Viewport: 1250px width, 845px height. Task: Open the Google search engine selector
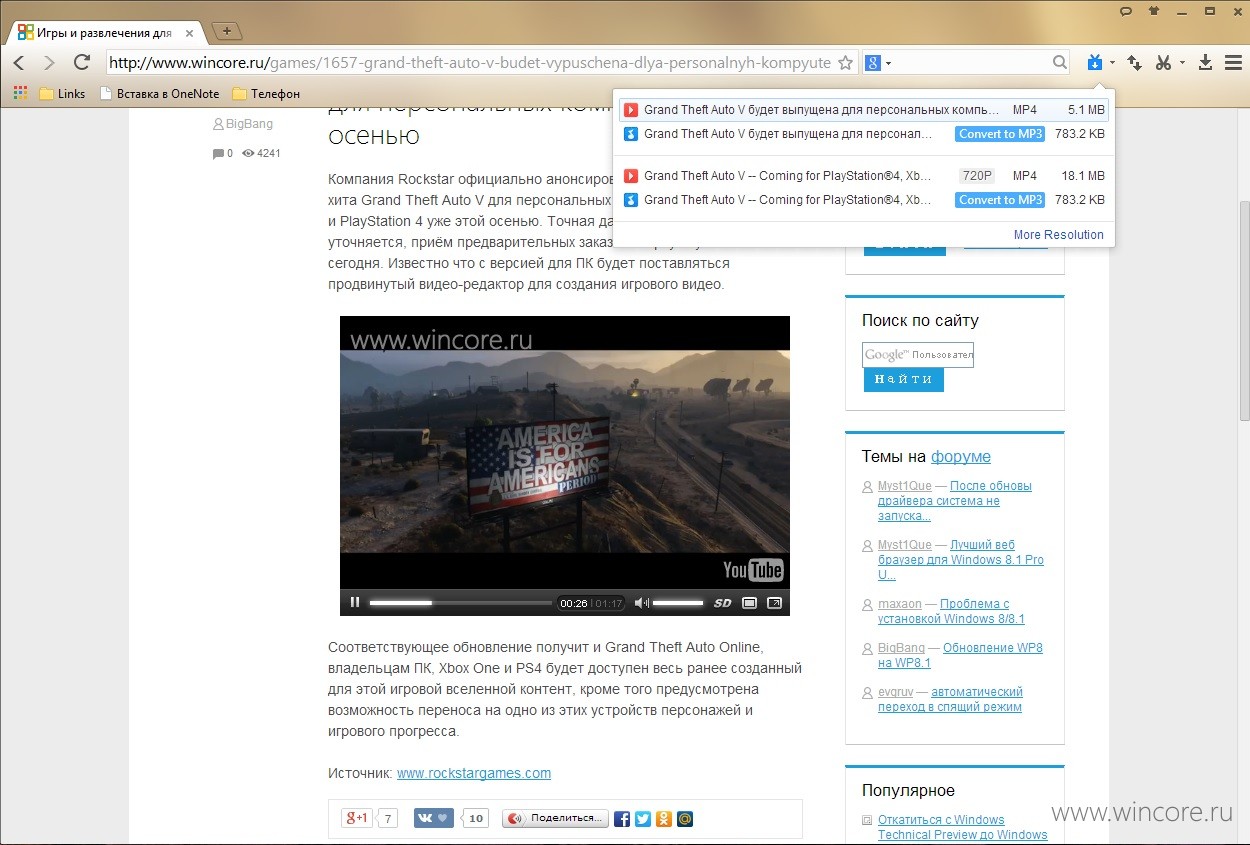click(x=878, y=63)
